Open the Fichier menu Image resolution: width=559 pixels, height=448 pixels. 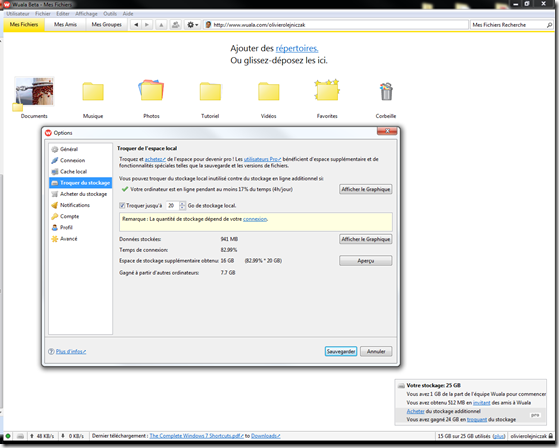43,14
